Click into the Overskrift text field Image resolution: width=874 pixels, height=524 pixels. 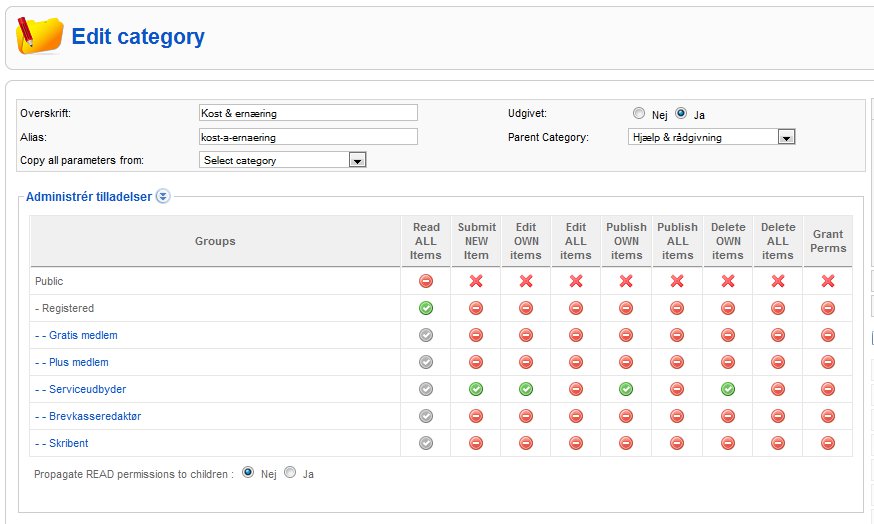(308, 113)
